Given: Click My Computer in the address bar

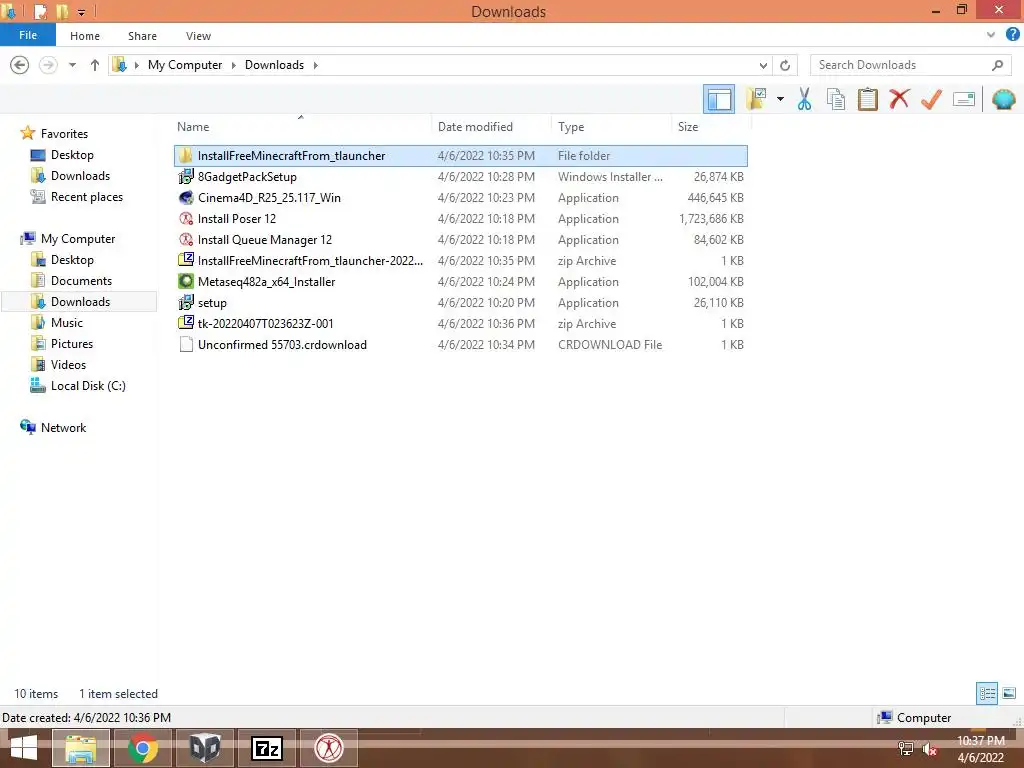Looking at the screenshot, I should point(185,65).
